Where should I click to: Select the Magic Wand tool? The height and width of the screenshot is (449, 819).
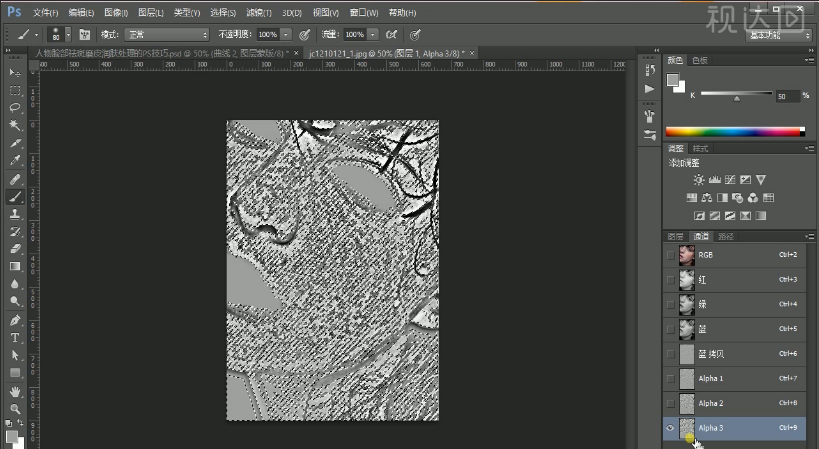tap(15, 125)
